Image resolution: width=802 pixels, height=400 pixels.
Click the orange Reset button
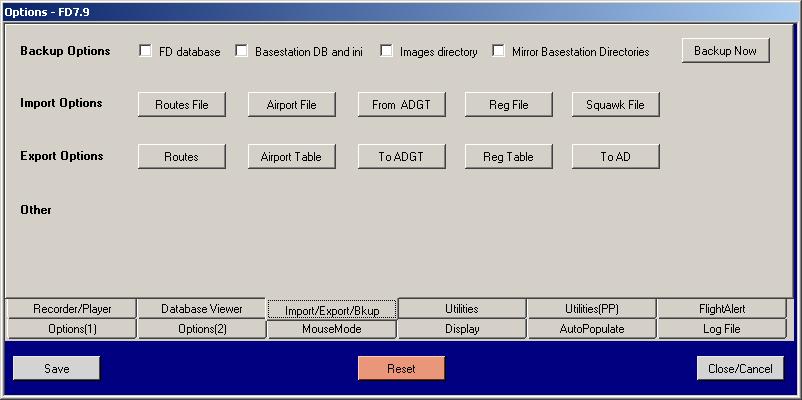[402, 368]
